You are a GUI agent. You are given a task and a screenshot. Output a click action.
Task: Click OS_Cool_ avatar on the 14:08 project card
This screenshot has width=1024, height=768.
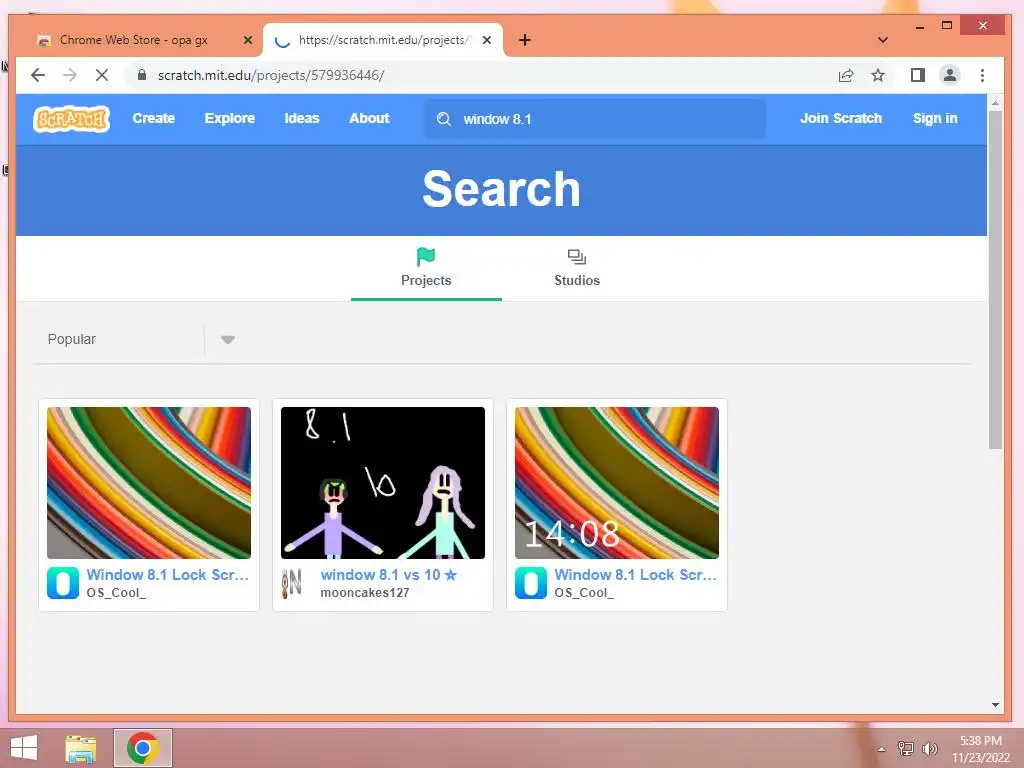coord(531,583)
